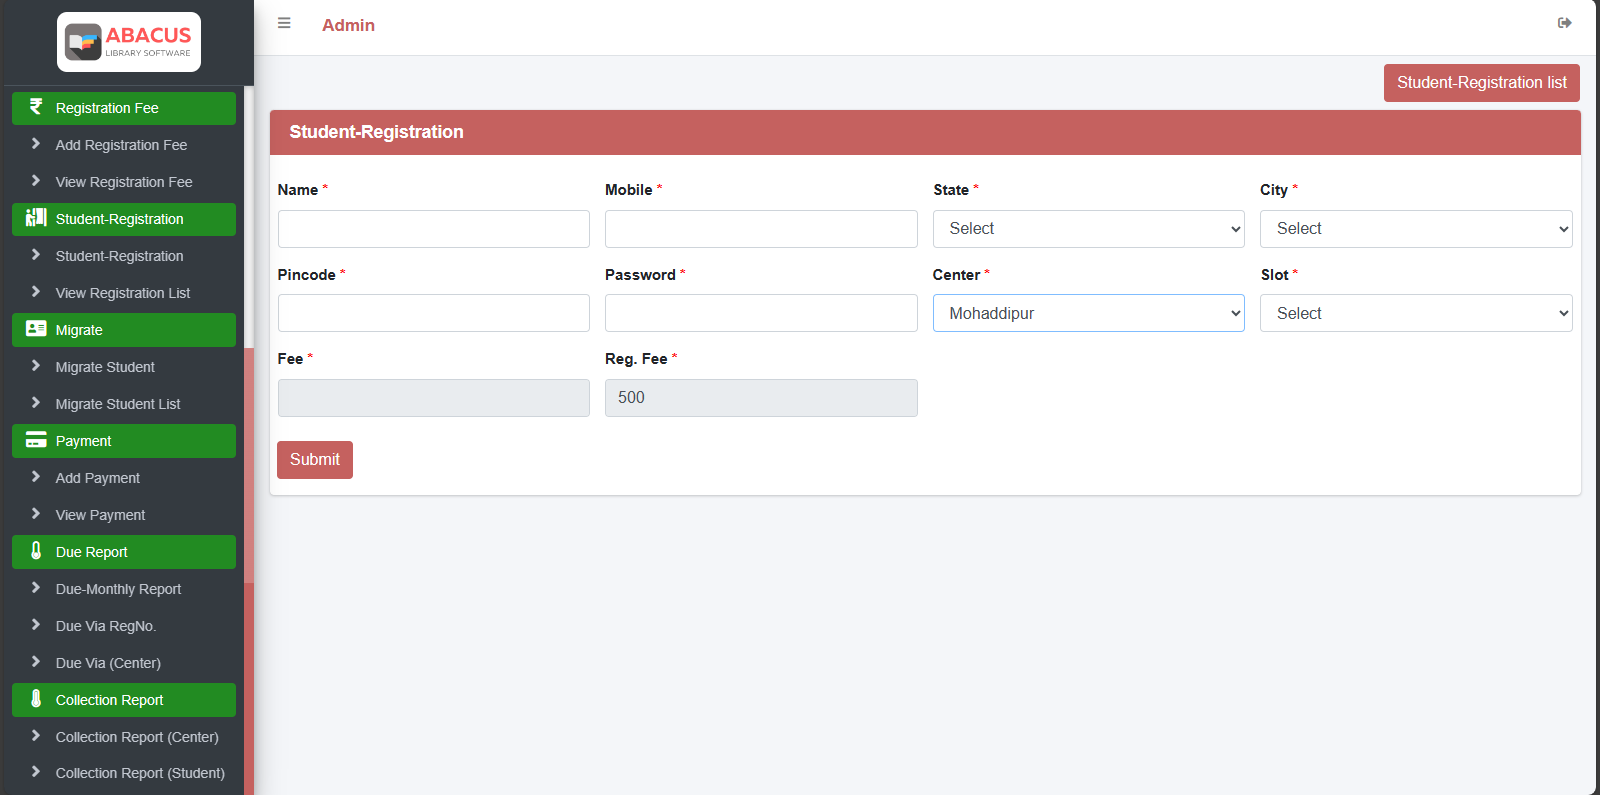Image resolution: width=1600 pixels, height=795 pixels.
Task: Go to View Payment
Action: pyautogui.click(x=100, y=515)
